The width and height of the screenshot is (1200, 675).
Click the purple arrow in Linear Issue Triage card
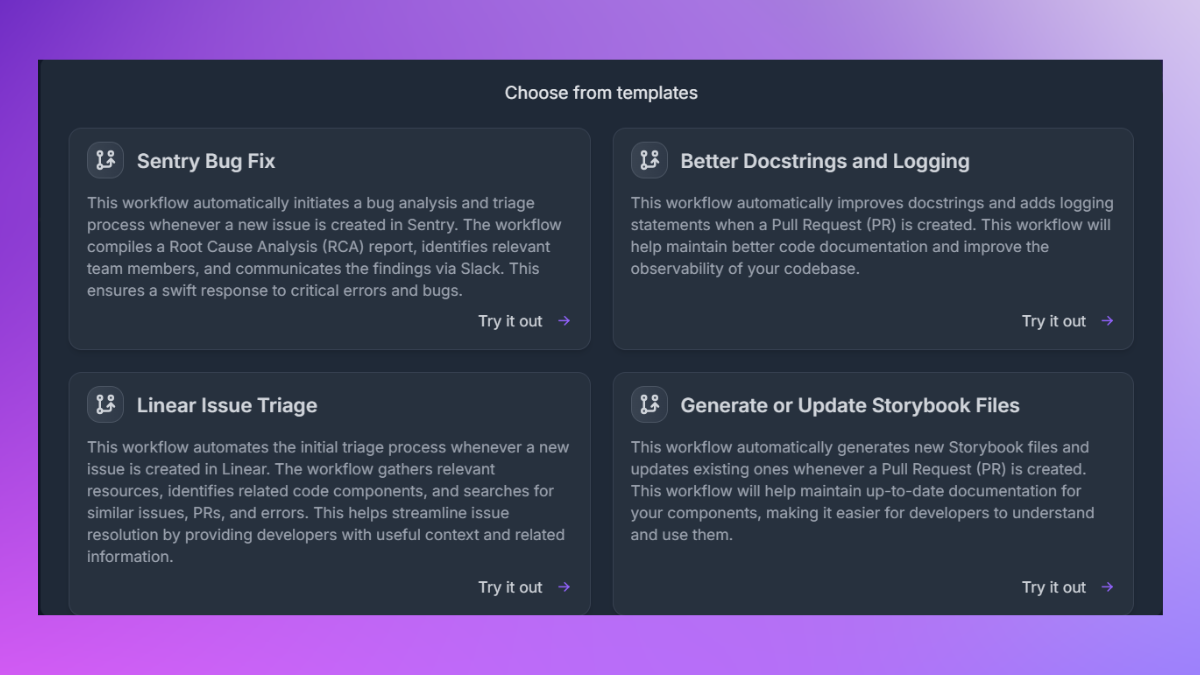564,587
